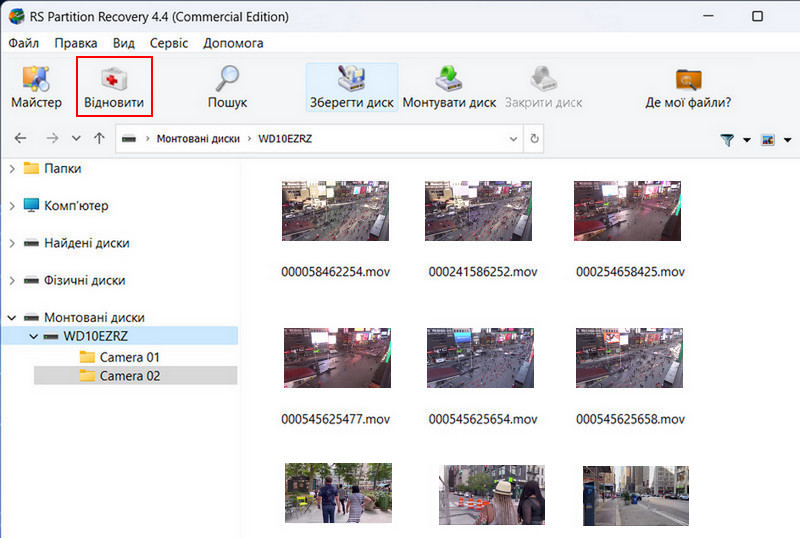The width and height of the screenshot is (800, 538).
Task: Select Найдені диски in the tree
Action: click(87, 243)
